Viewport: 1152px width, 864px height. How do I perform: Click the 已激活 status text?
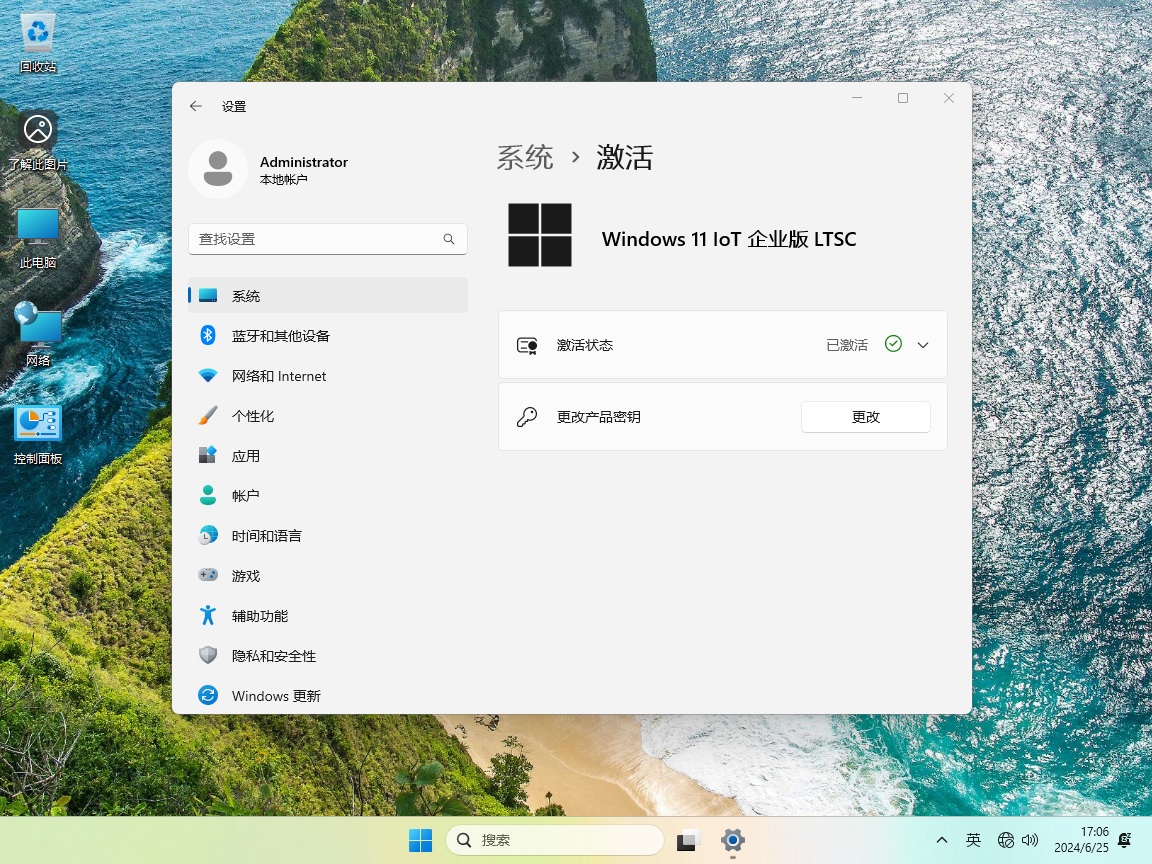pyautogui.click(x=847, y=345)
